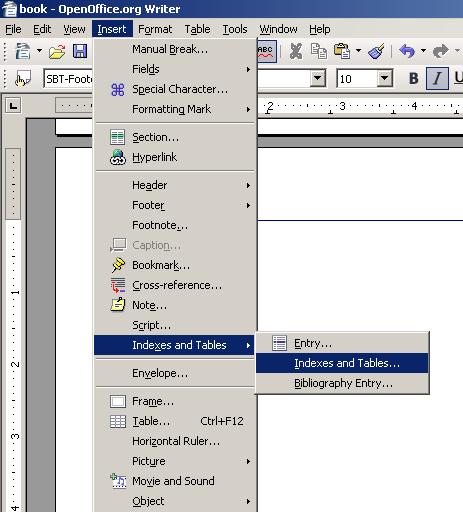Choose Envelope from Insert menu
The height and width of the screenshot is (512, 463).
175,373
